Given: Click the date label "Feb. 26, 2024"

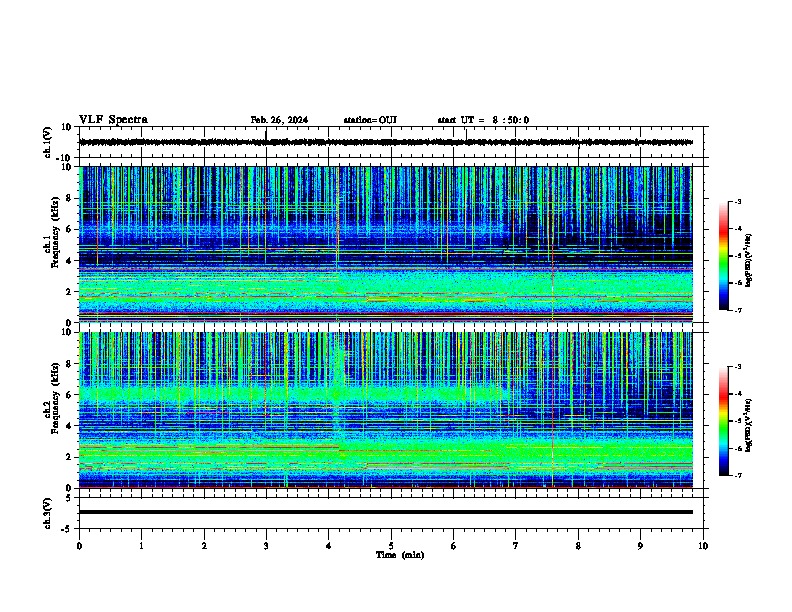Looking at the screenshot, I should click(279, 120).
